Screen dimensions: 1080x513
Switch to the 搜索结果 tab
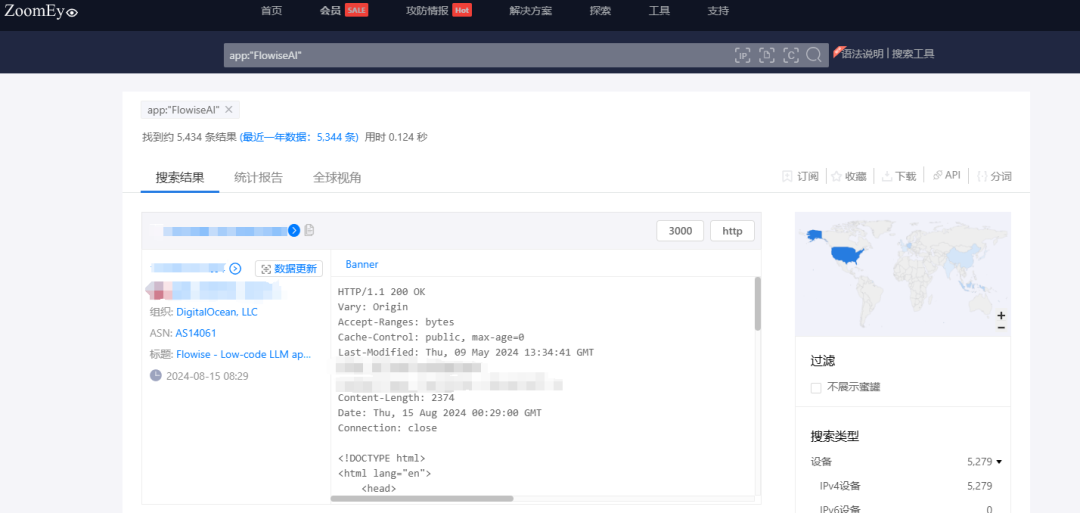(x=180, y=177)
